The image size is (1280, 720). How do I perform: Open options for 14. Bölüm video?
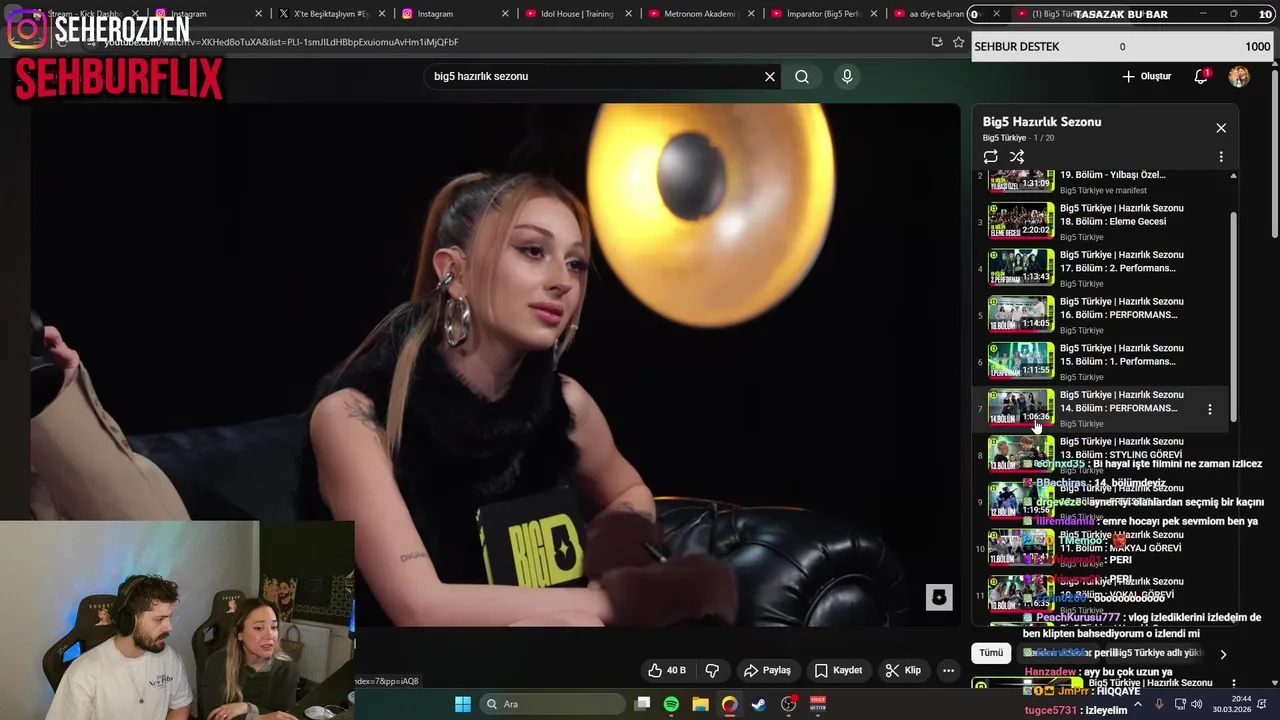(1210, 409)
